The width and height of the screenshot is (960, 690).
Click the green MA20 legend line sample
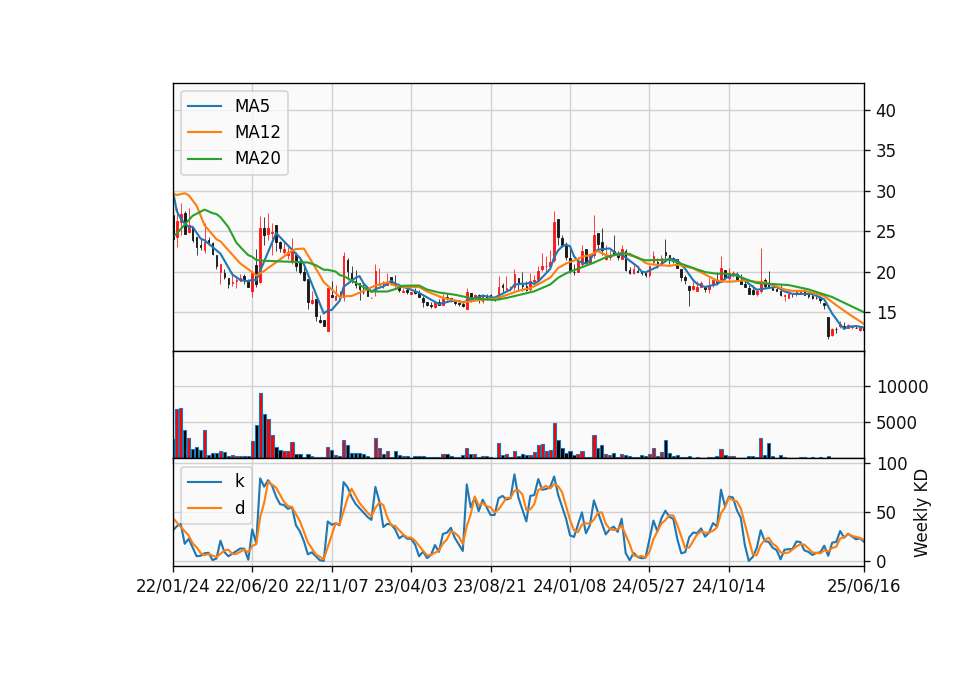click(x=204, y=159)
